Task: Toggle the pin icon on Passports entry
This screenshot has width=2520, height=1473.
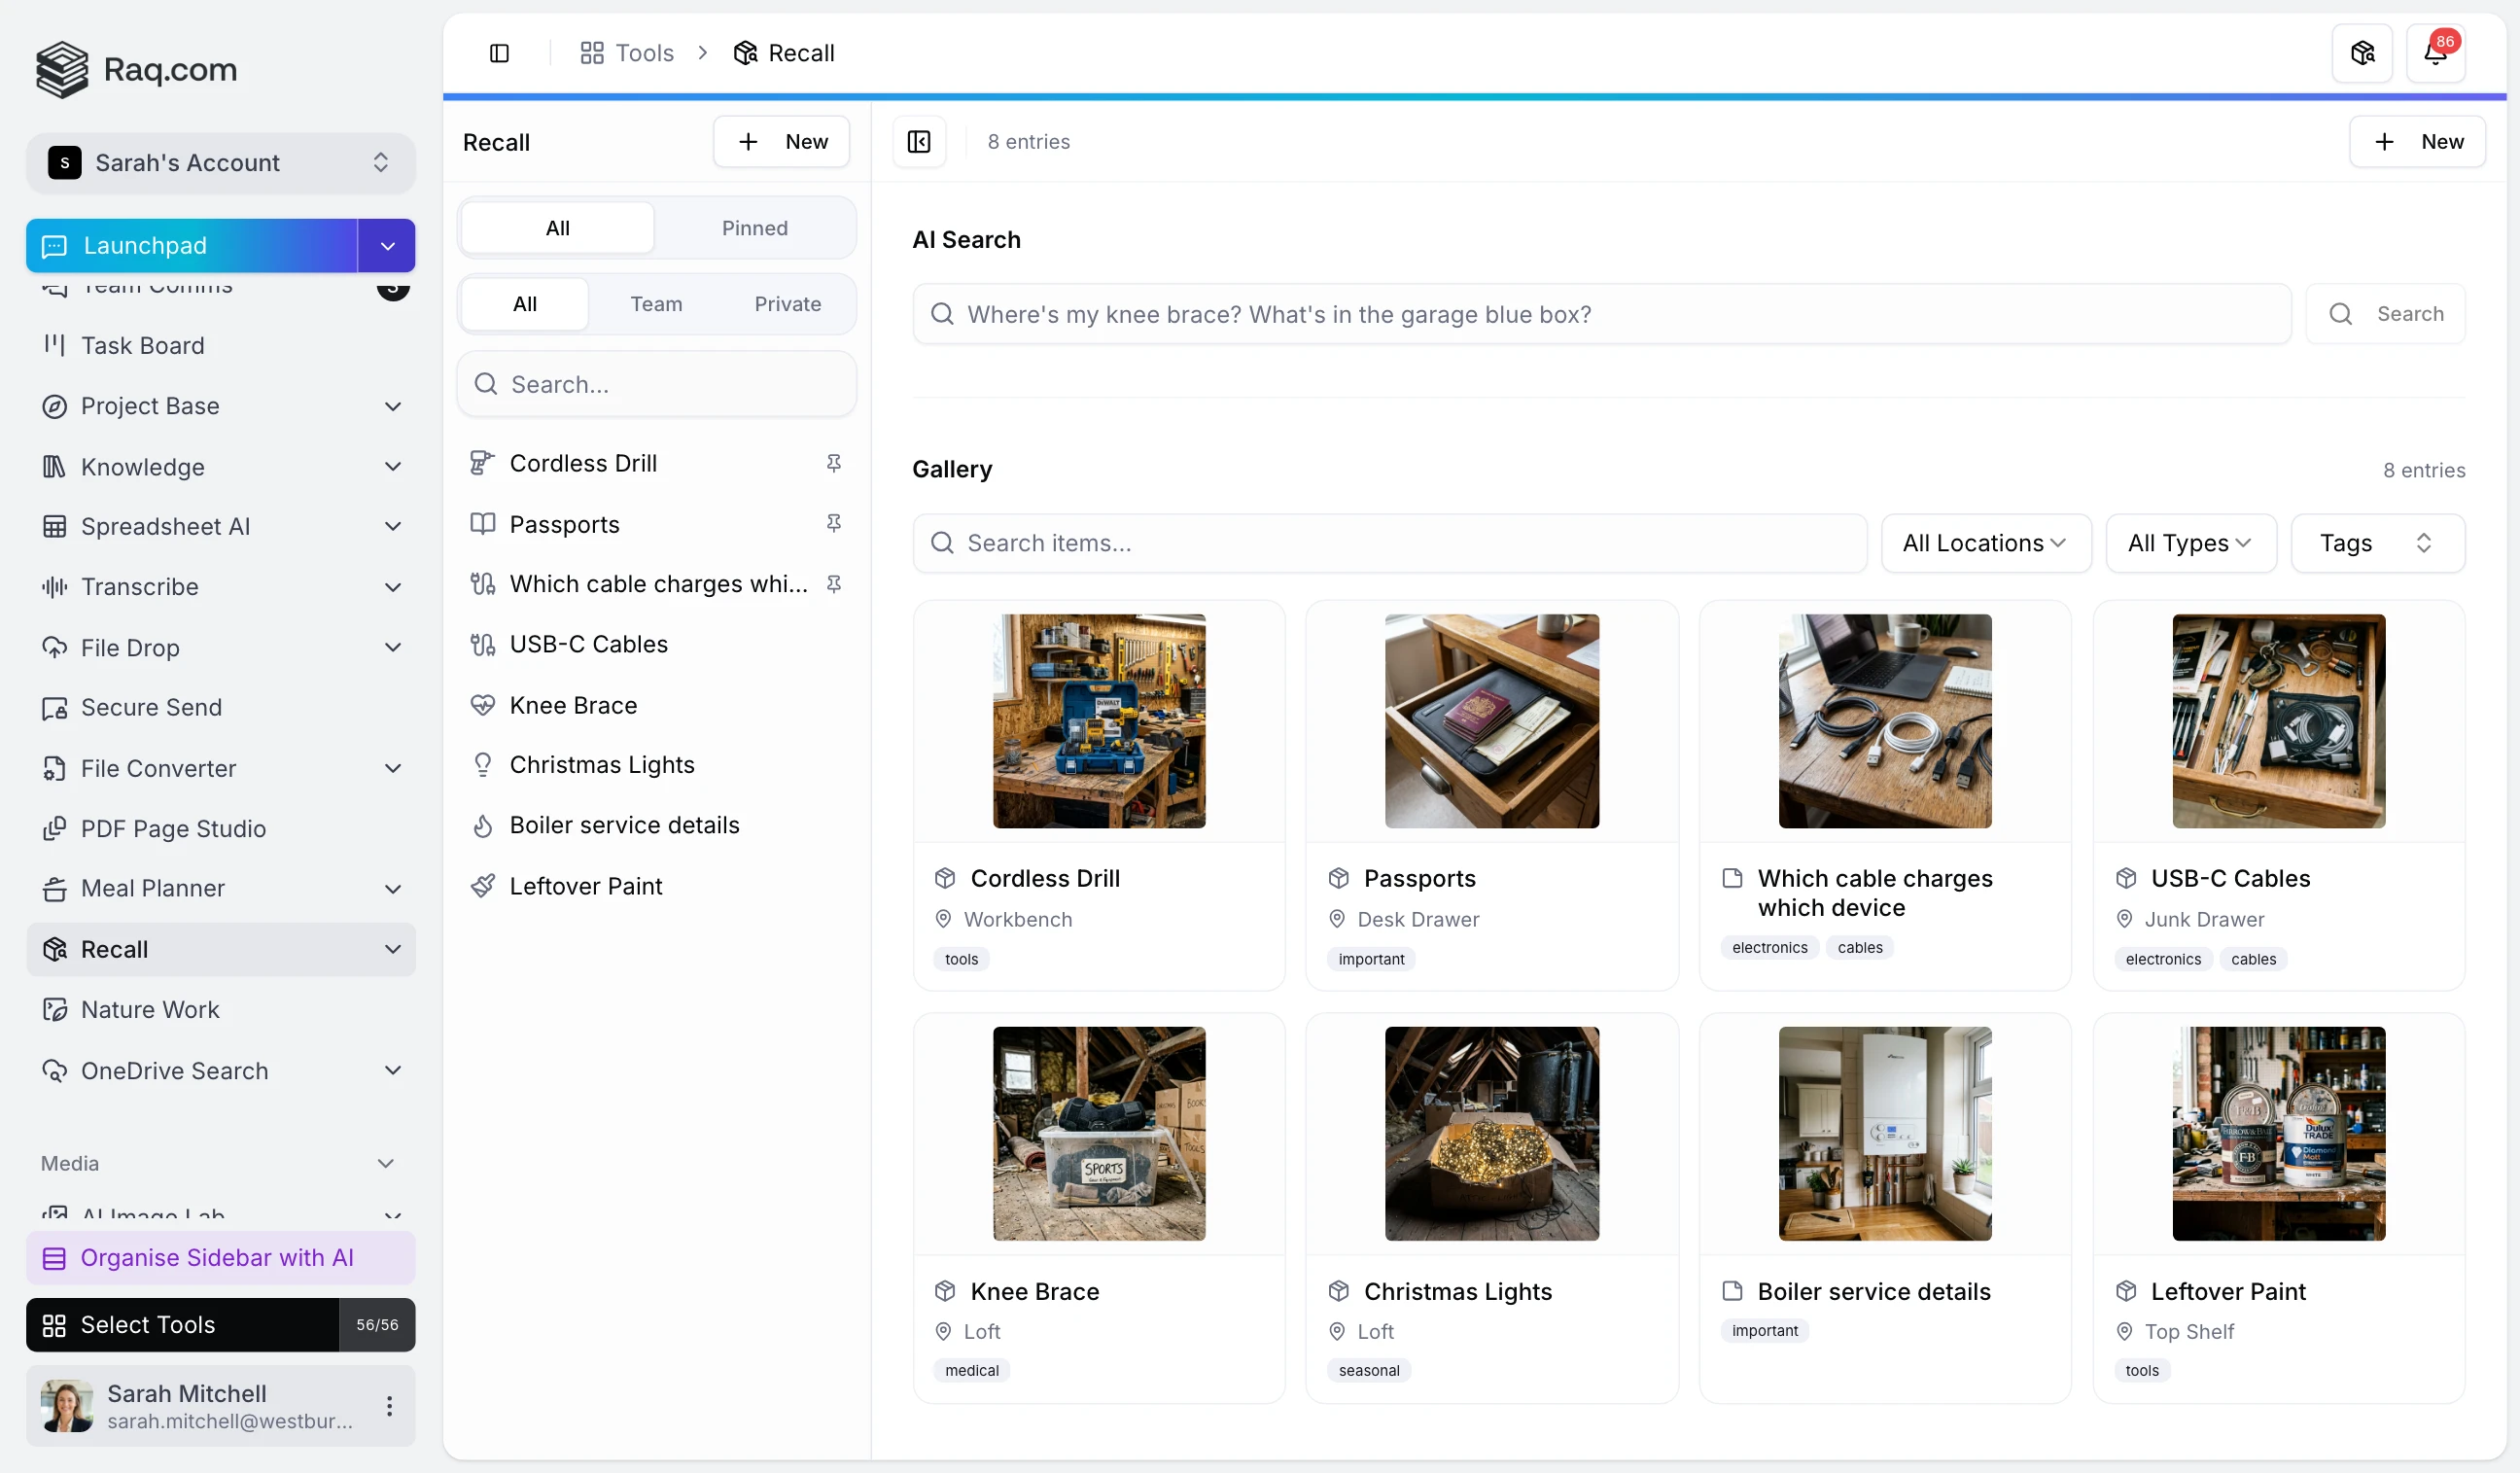Action: 833,524
